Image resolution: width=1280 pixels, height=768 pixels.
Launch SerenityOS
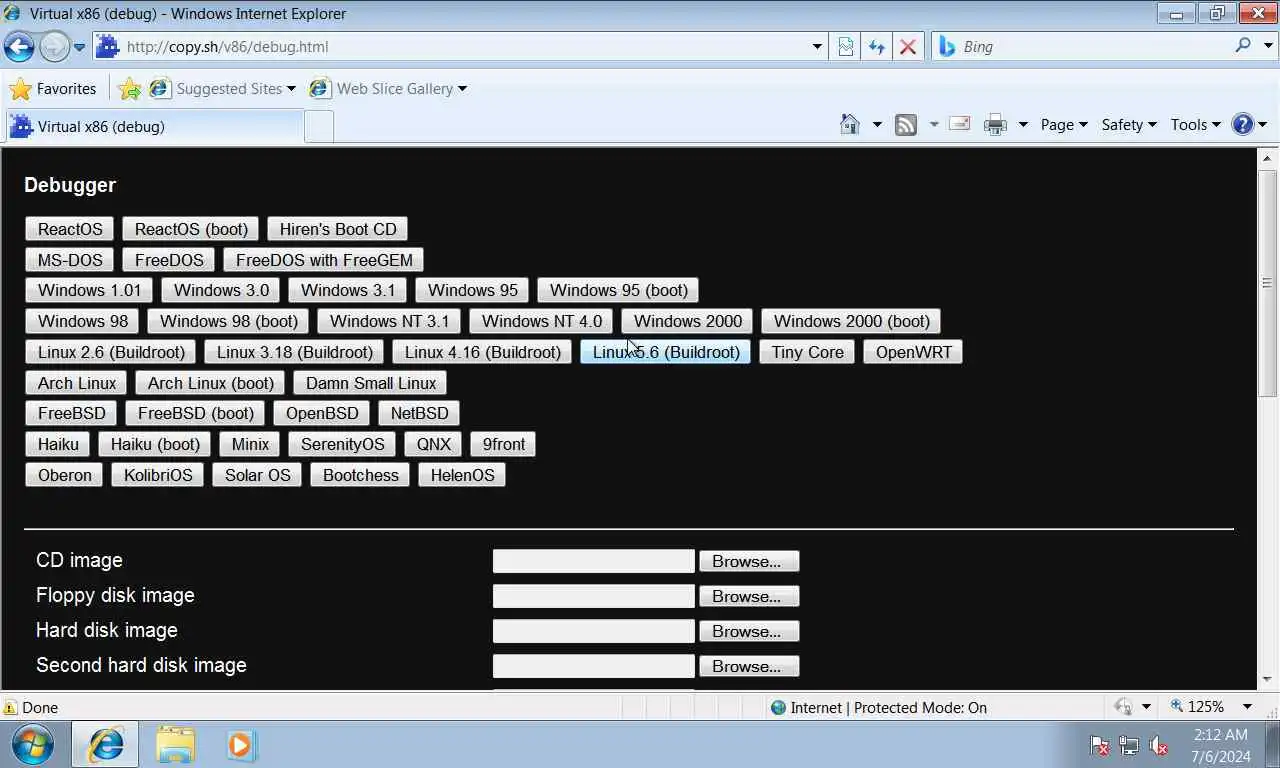(343, 444)
